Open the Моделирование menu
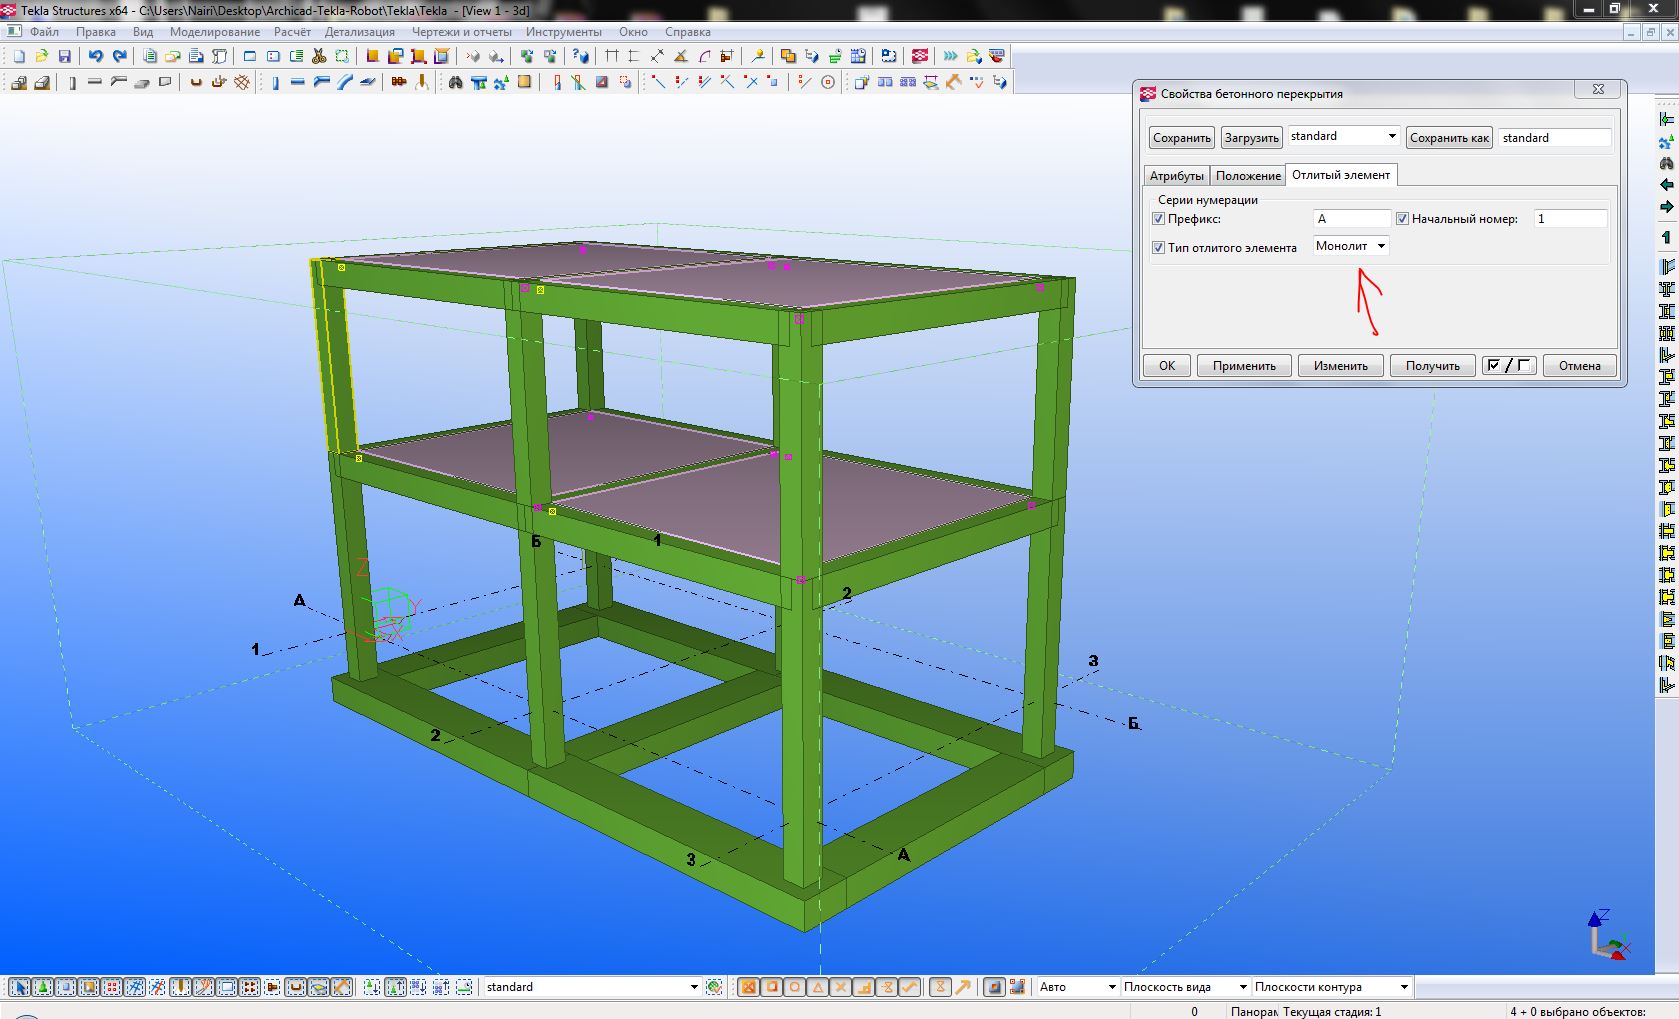 tap(214, 32)
